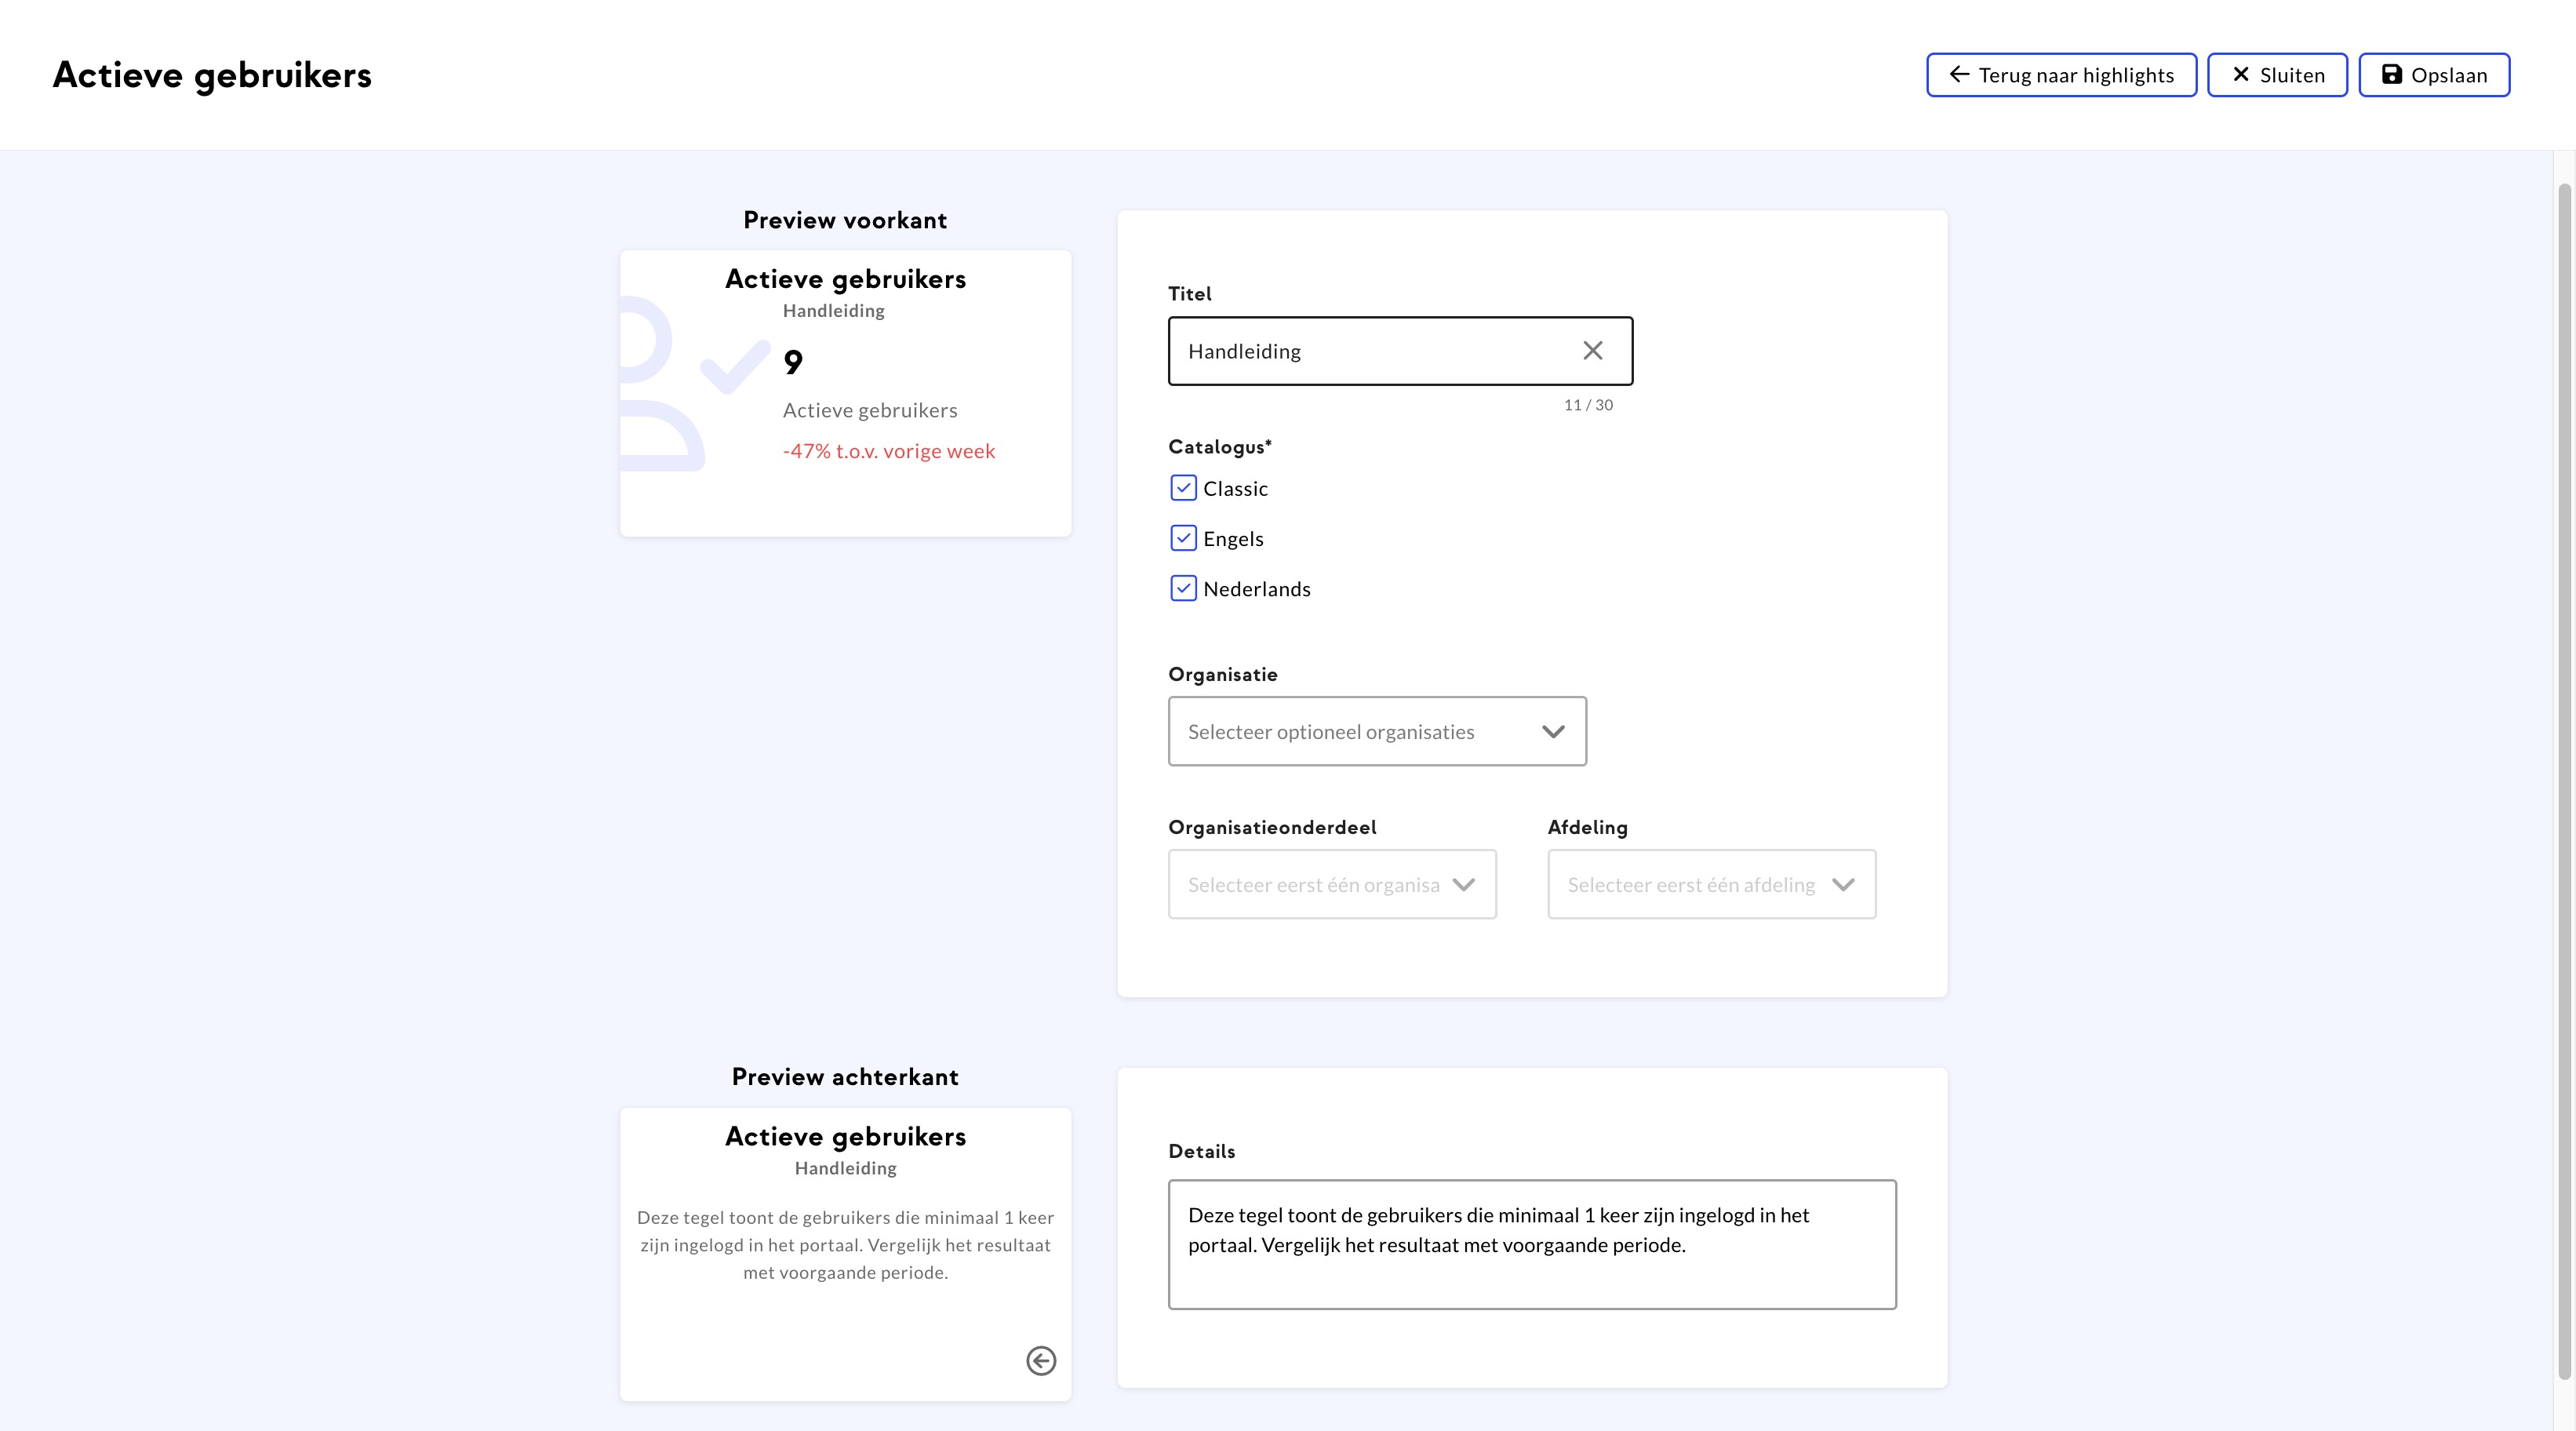2576x1431 pixels.
Task: Click the left arrow icon on Terug naar highlights
Action: point(1959,75)
